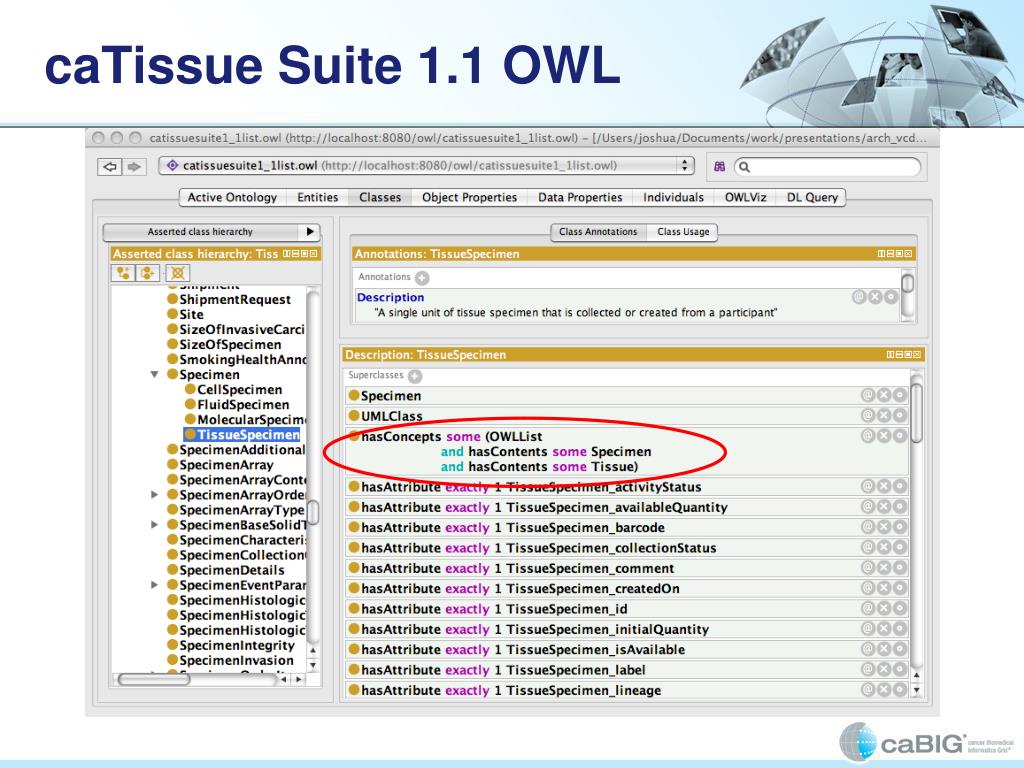Image resolution: width=1024 pixels, height=768 pixels.
Task: Add a new annotation with plus icon
Action: click(x=423, y=278)
